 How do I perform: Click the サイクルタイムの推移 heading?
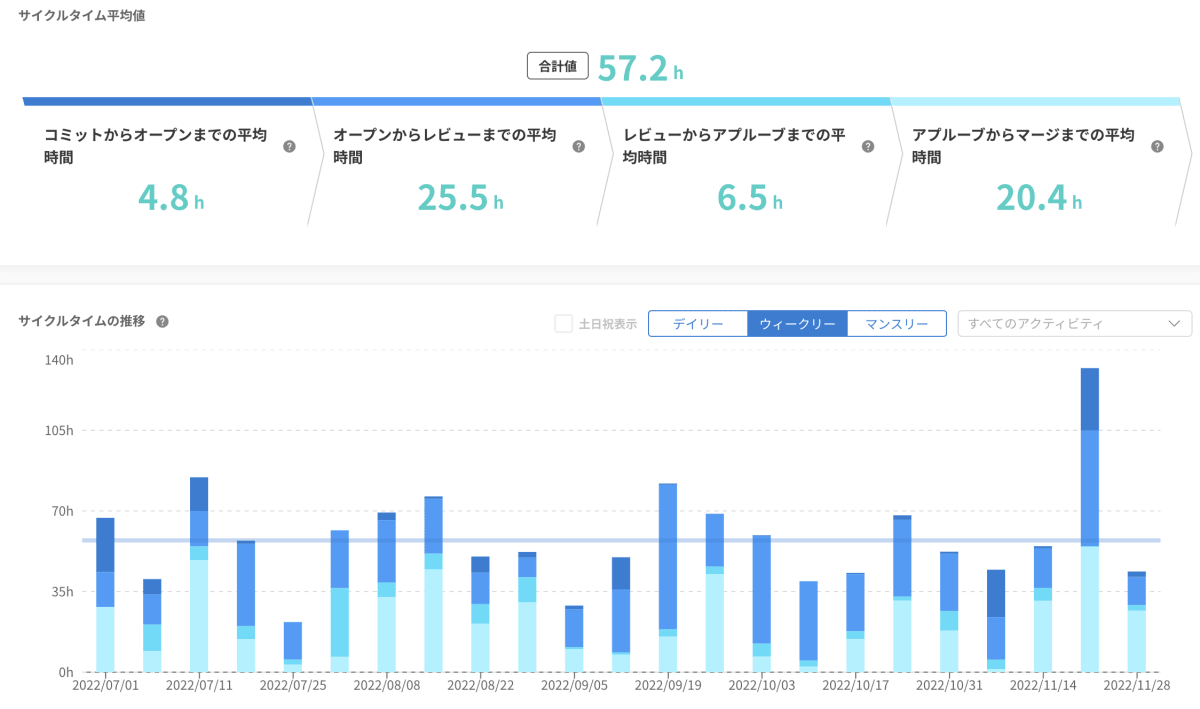tap(82, 322)
